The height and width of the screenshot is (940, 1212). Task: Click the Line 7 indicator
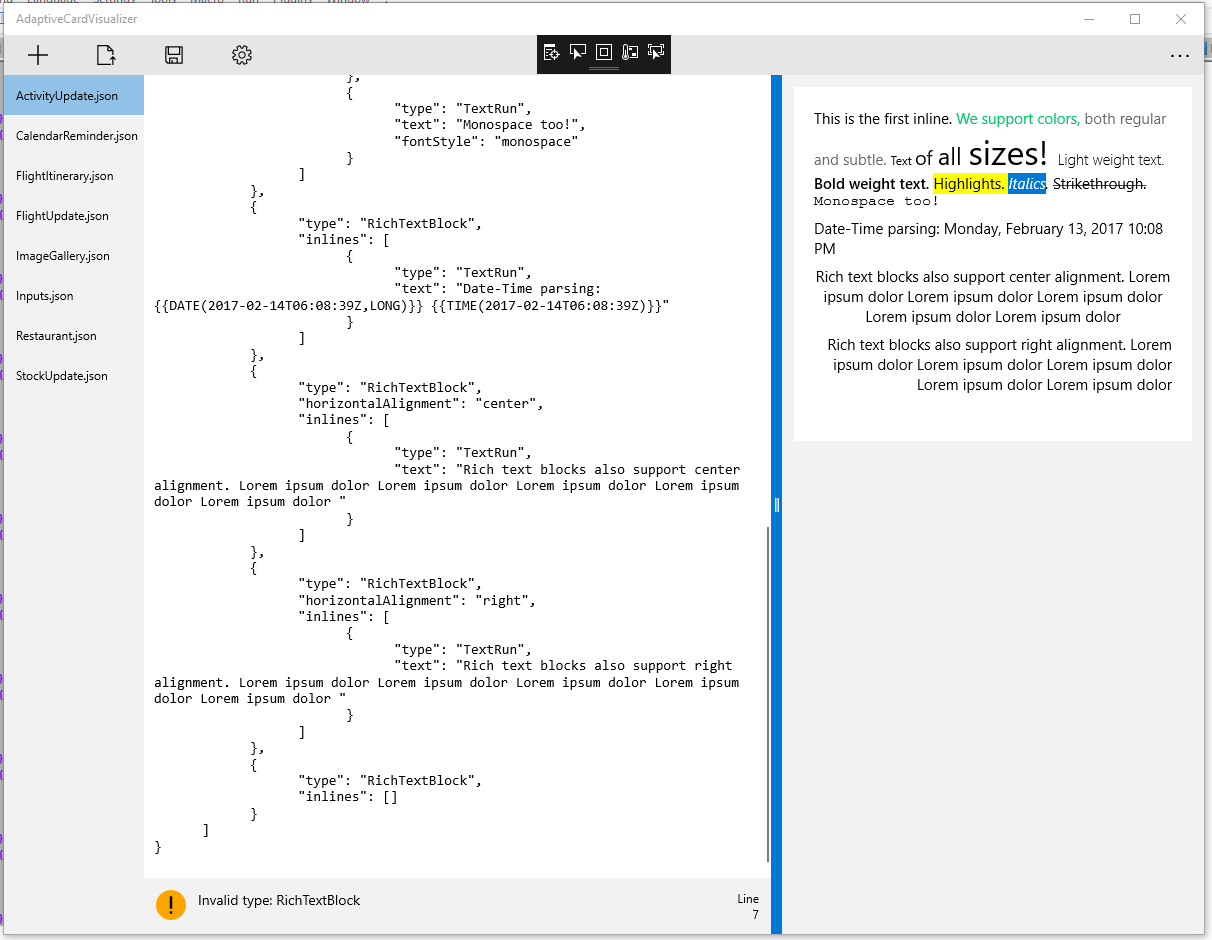click(748, 904)
